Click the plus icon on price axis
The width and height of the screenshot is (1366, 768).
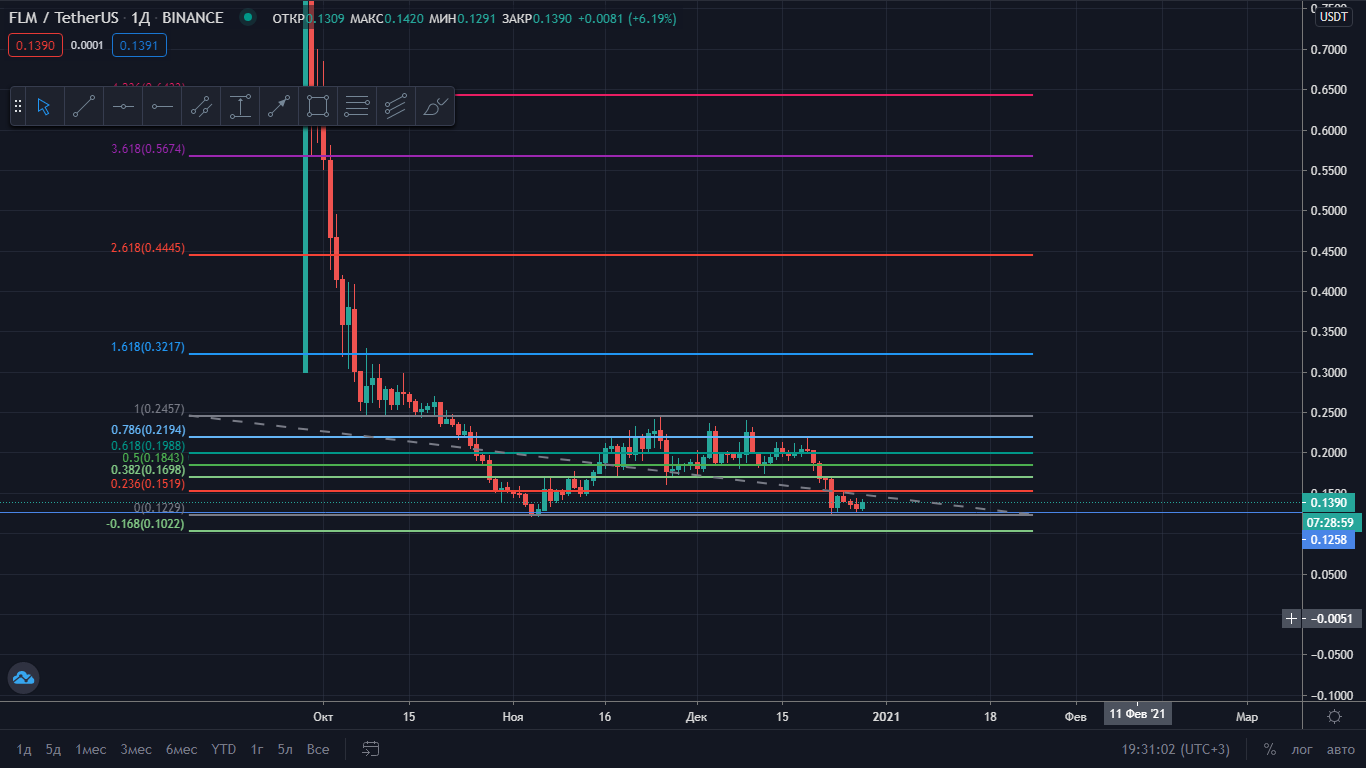[1292, 618]
